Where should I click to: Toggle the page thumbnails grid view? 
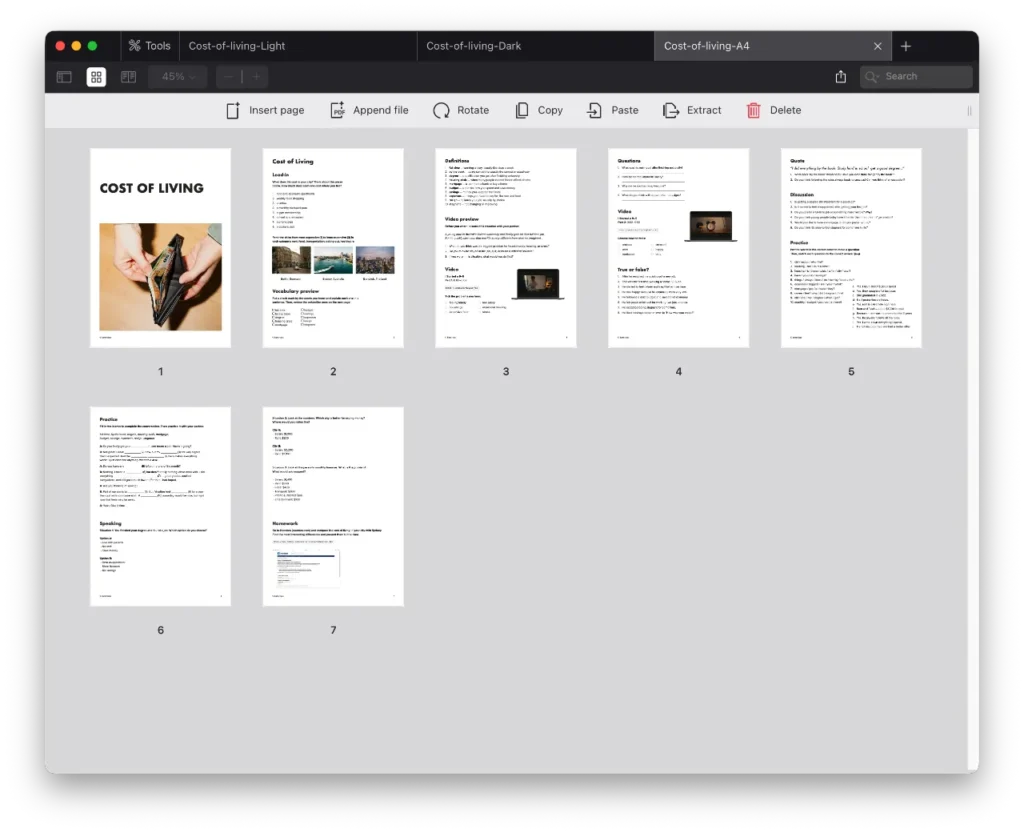pos(96,77)
